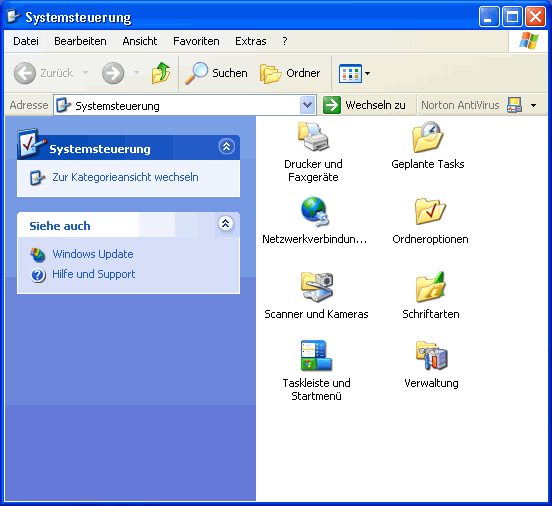Viewport: 552px width, 506px height.
Task: Open the Norton AntiVirus dropdown arrow
Action: coord(533,105)
